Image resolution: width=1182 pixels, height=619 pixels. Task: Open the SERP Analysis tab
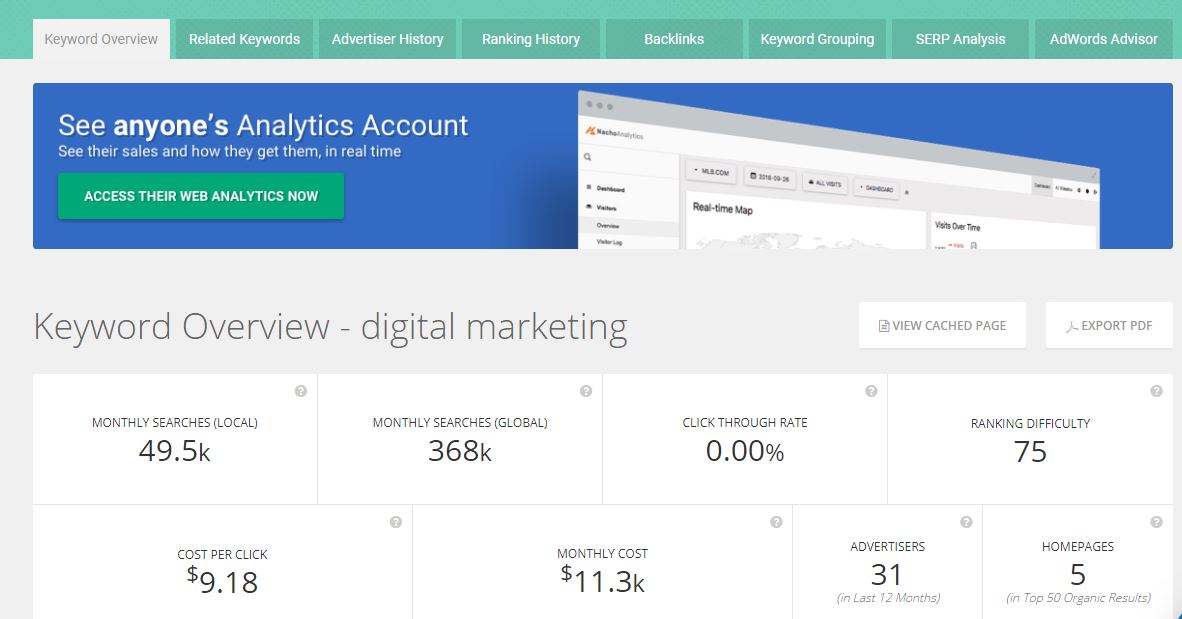point(960,39)
